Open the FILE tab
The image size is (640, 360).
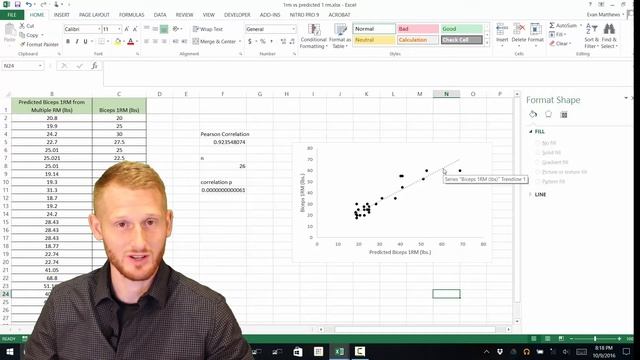12,15
